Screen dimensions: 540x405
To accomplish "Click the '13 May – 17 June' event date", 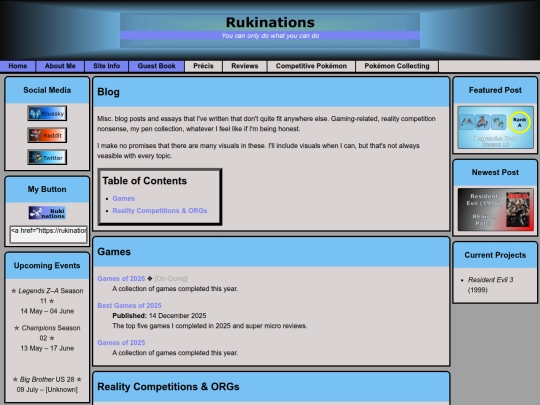I will (47, 349).
